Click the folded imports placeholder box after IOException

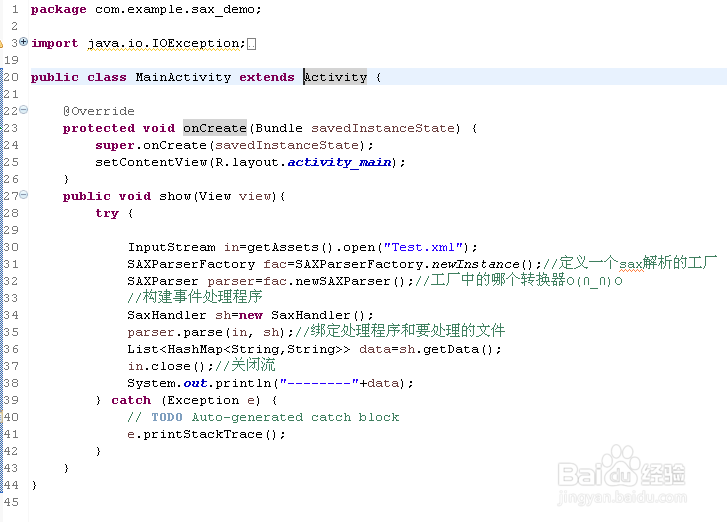click(251, 44)
